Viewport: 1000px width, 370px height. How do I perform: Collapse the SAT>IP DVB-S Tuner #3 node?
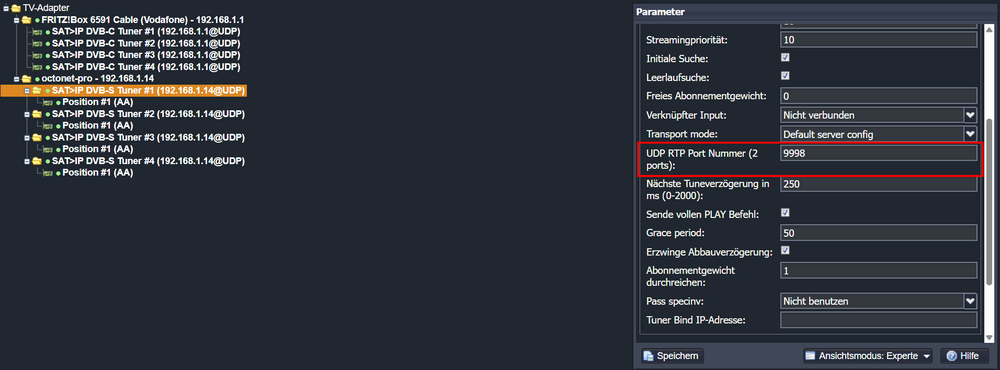(27, 137)
